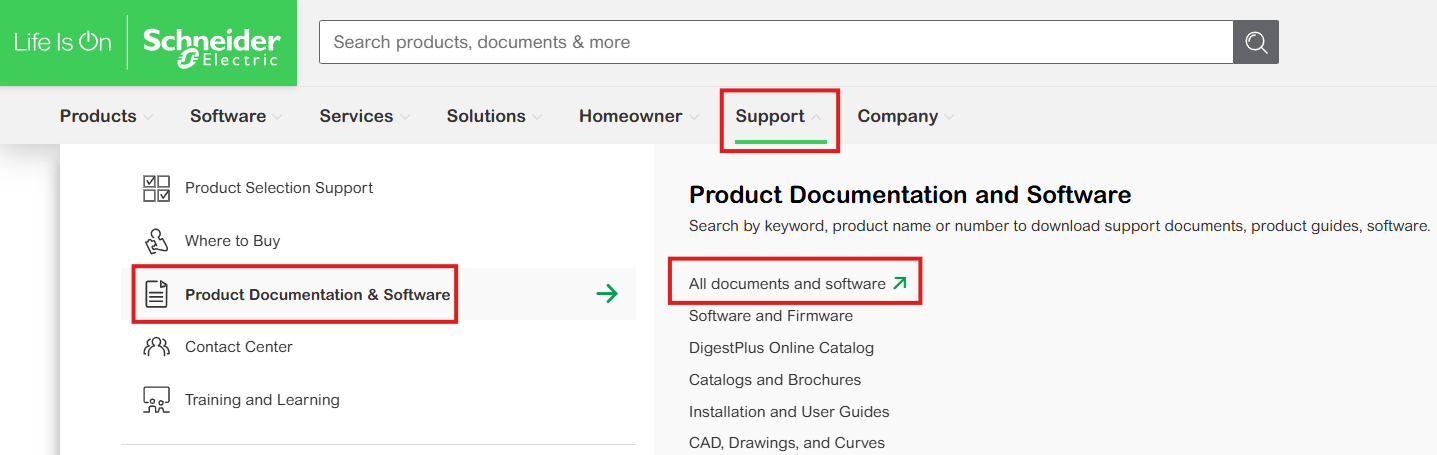Viewport: 1437px width, 455px height.
Task: Open the Support navigation menu
Action: point(770,116)
